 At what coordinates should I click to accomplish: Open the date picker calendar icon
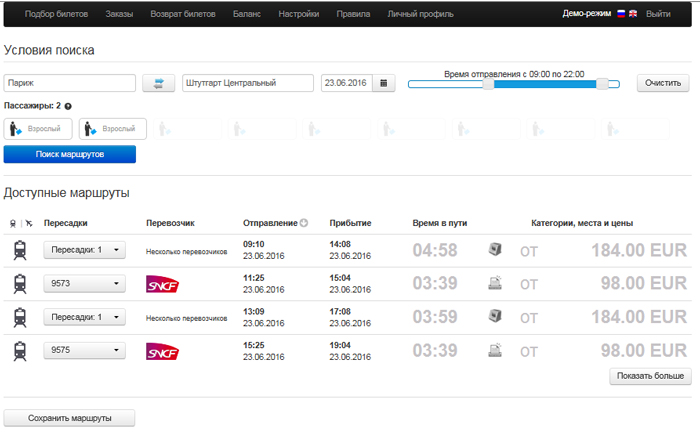click(383, 83)
